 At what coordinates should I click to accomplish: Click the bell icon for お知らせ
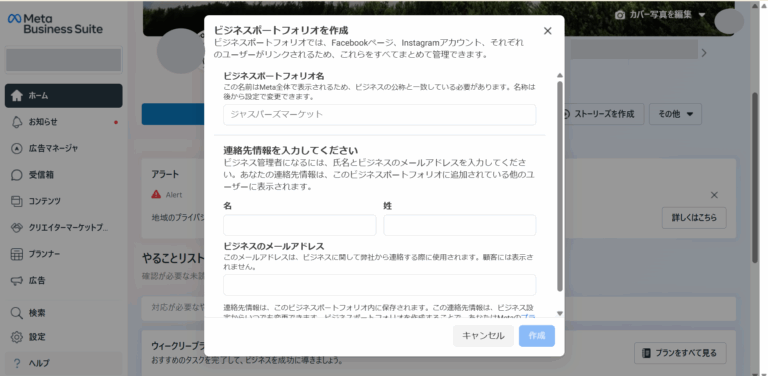coord(17,122)
